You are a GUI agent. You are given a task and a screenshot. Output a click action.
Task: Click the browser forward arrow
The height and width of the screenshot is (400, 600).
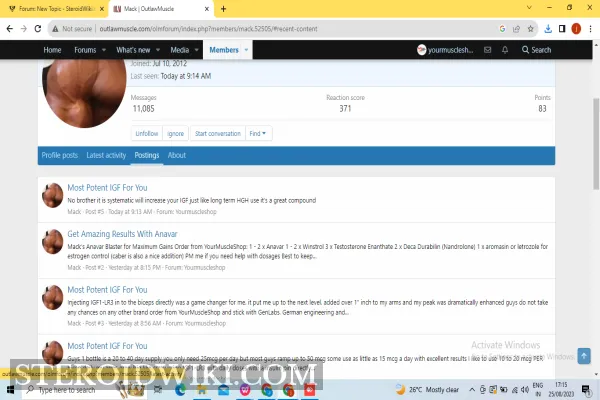click(x=24, y=29)
